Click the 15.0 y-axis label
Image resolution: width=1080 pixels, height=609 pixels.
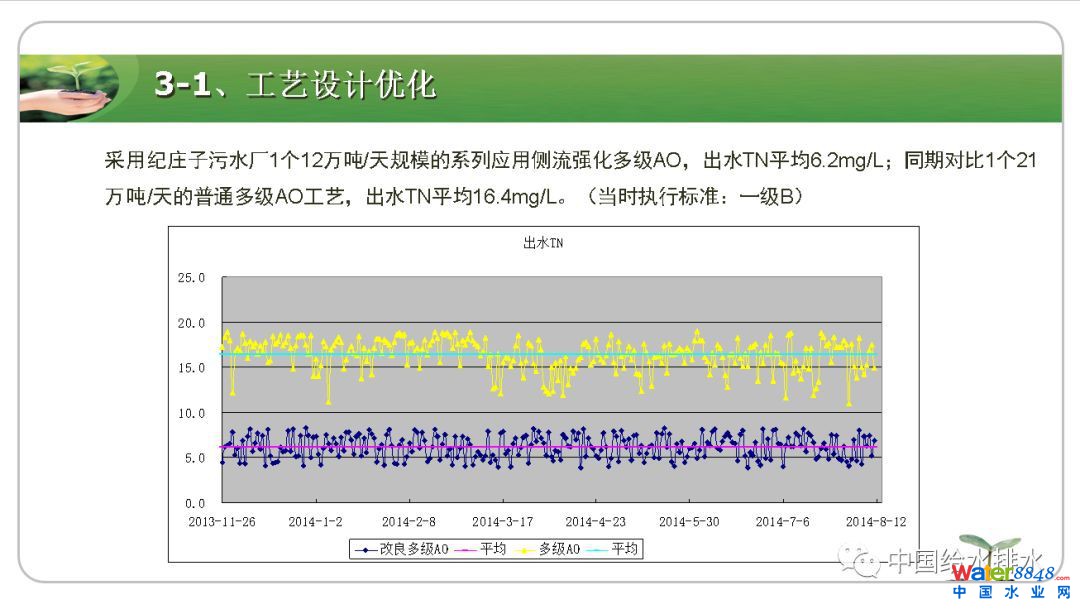(190, 368)
